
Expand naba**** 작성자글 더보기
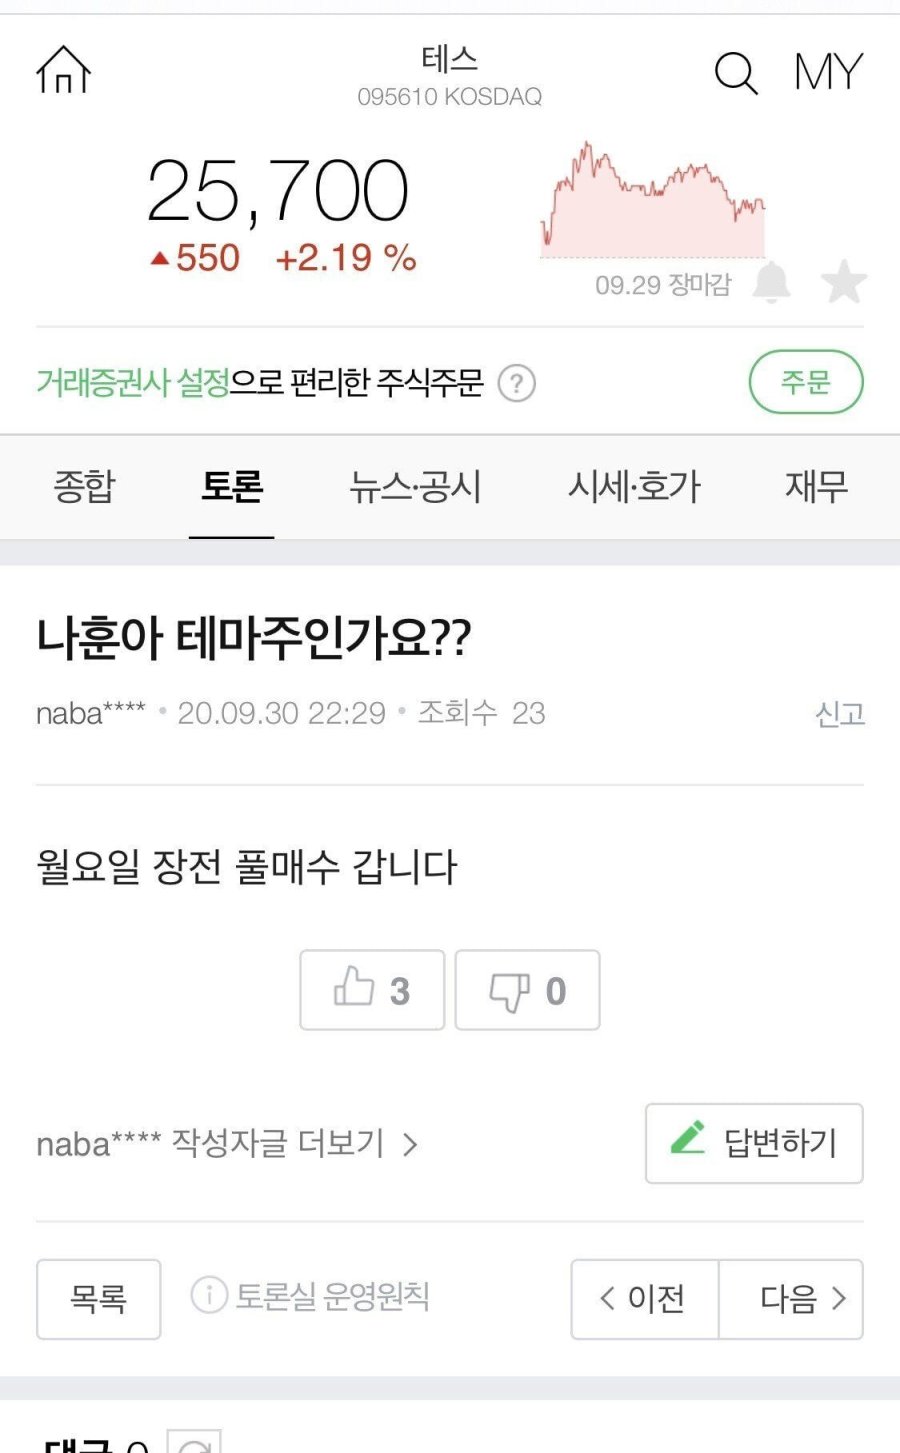tap(227, 1144)
